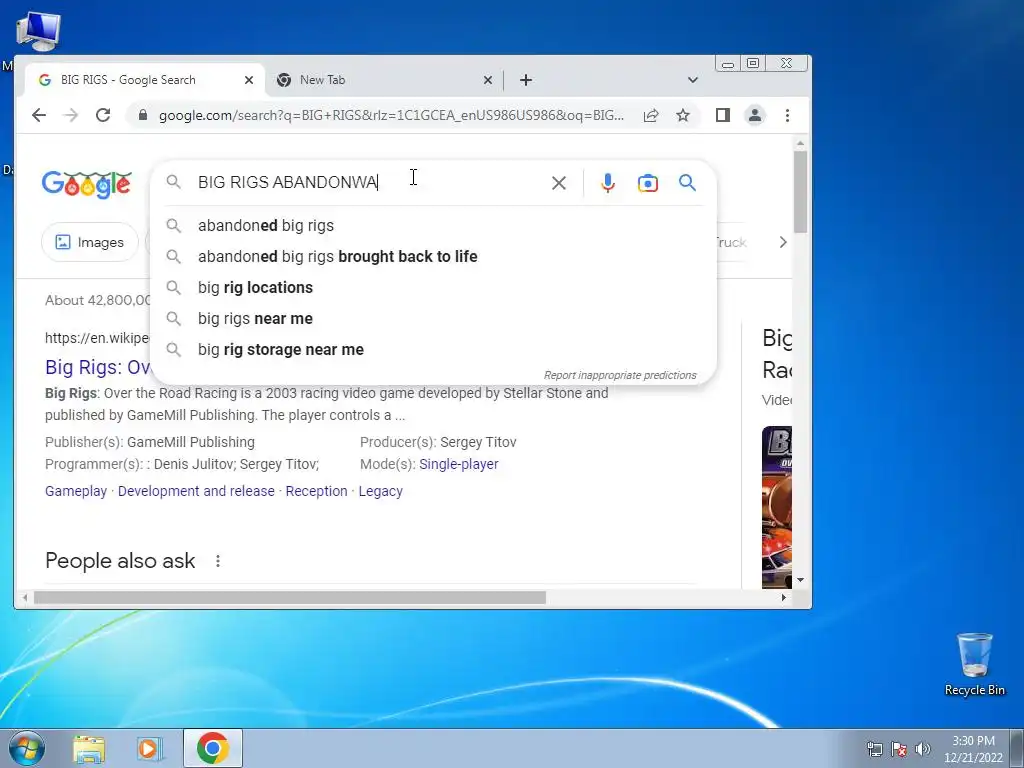Click the vertical scrollbar thumb

click(800, 191)
